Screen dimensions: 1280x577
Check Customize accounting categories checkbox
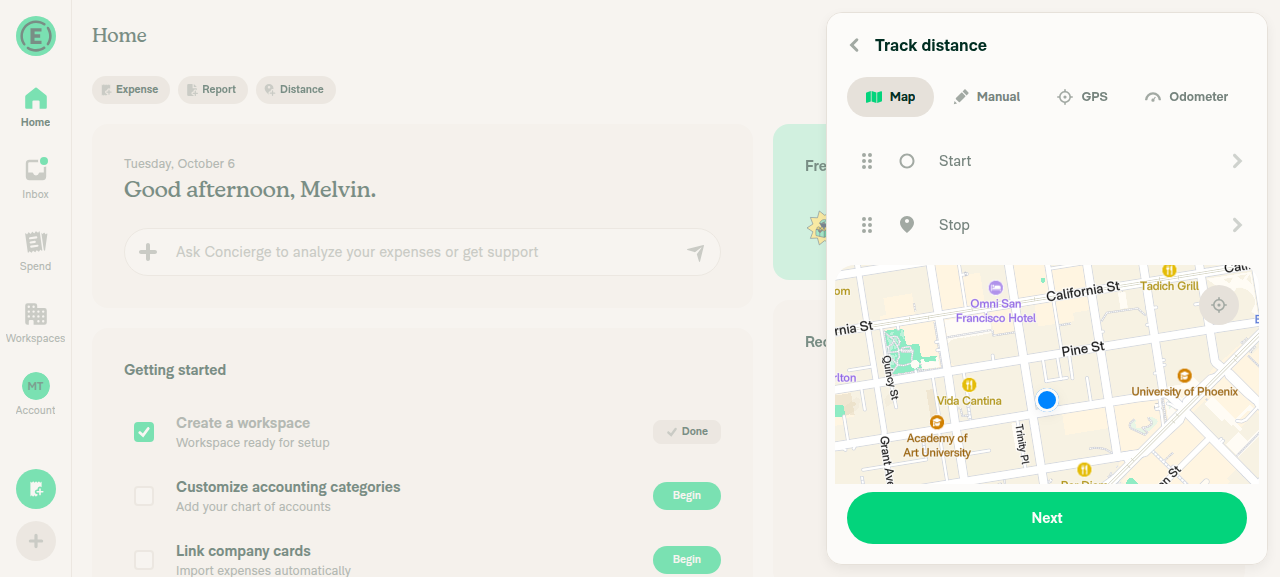144,496
